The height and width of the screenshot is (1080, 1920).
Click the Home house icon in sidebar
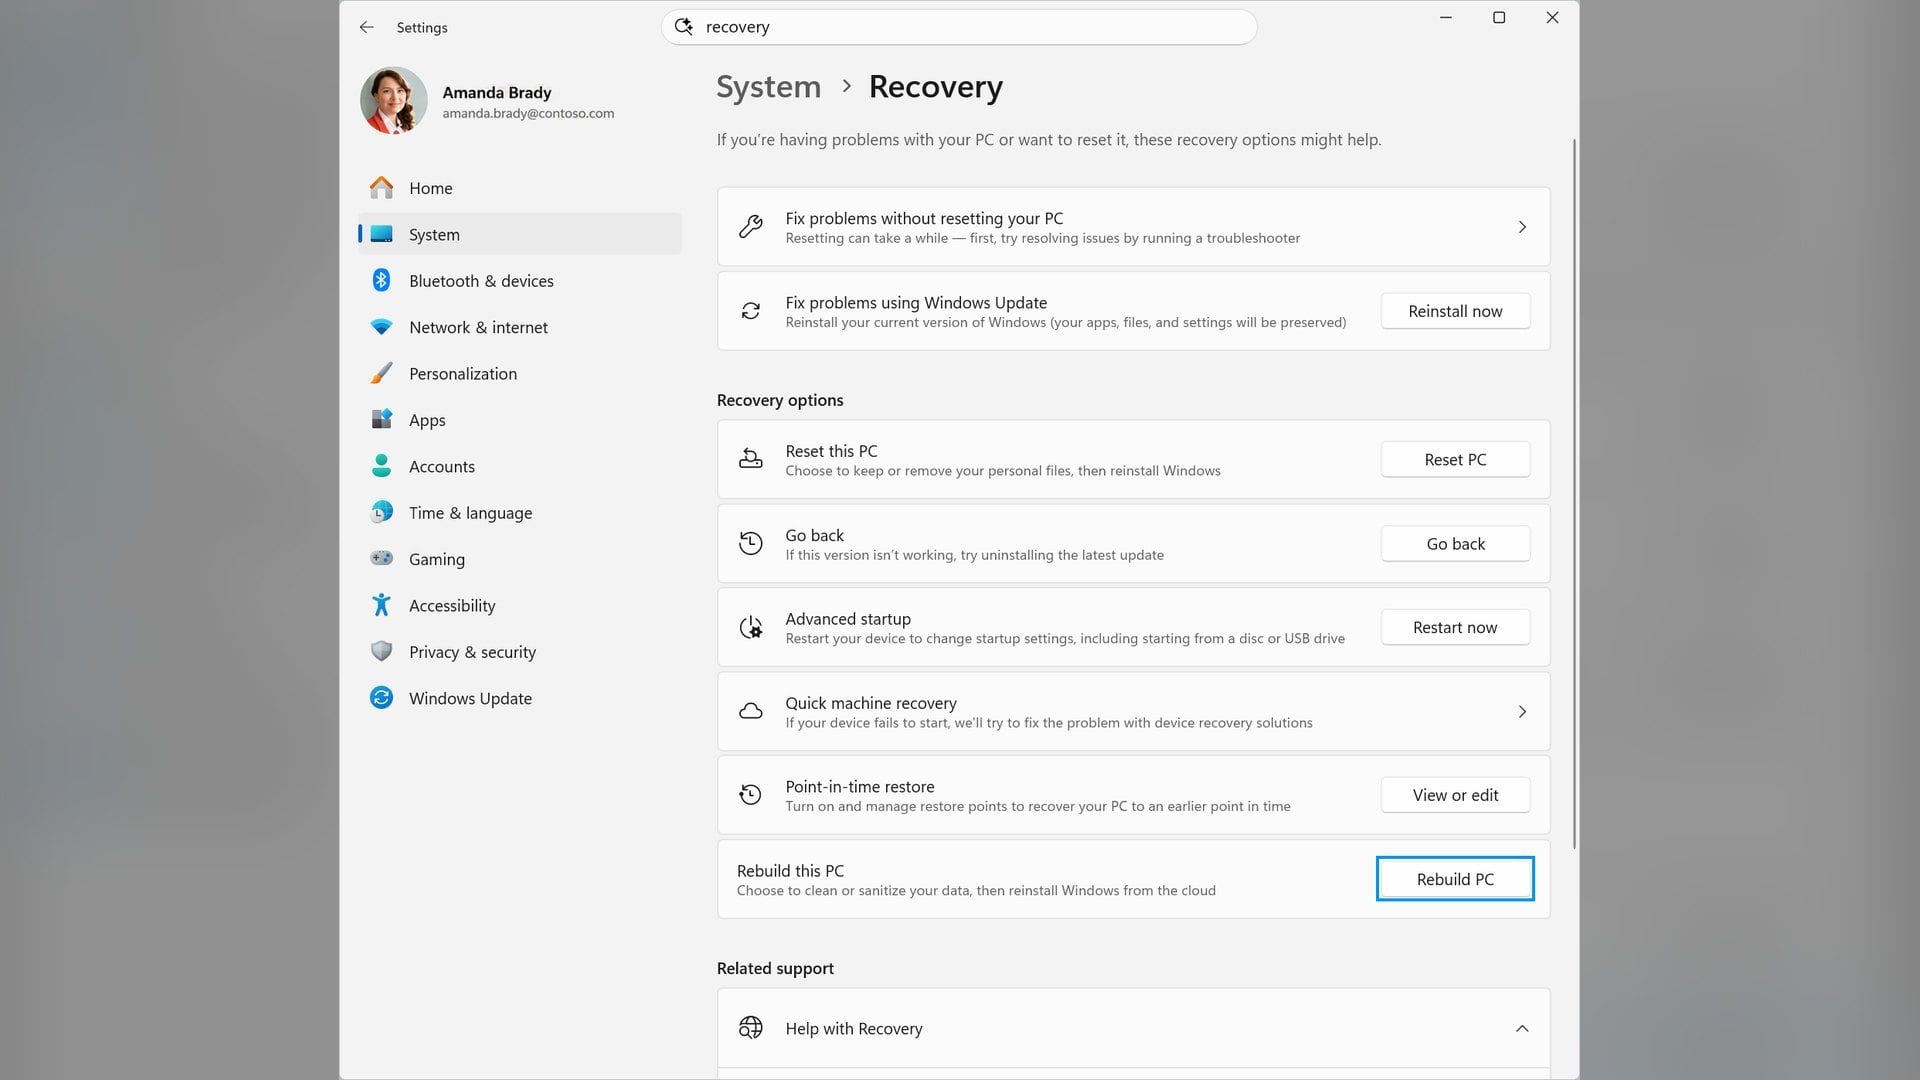click(x=381, y=188)
